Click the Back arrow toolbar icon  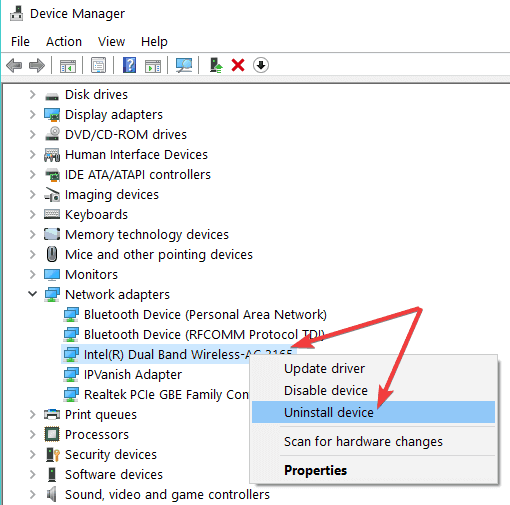pyautogui.click(x=14, y=65)
